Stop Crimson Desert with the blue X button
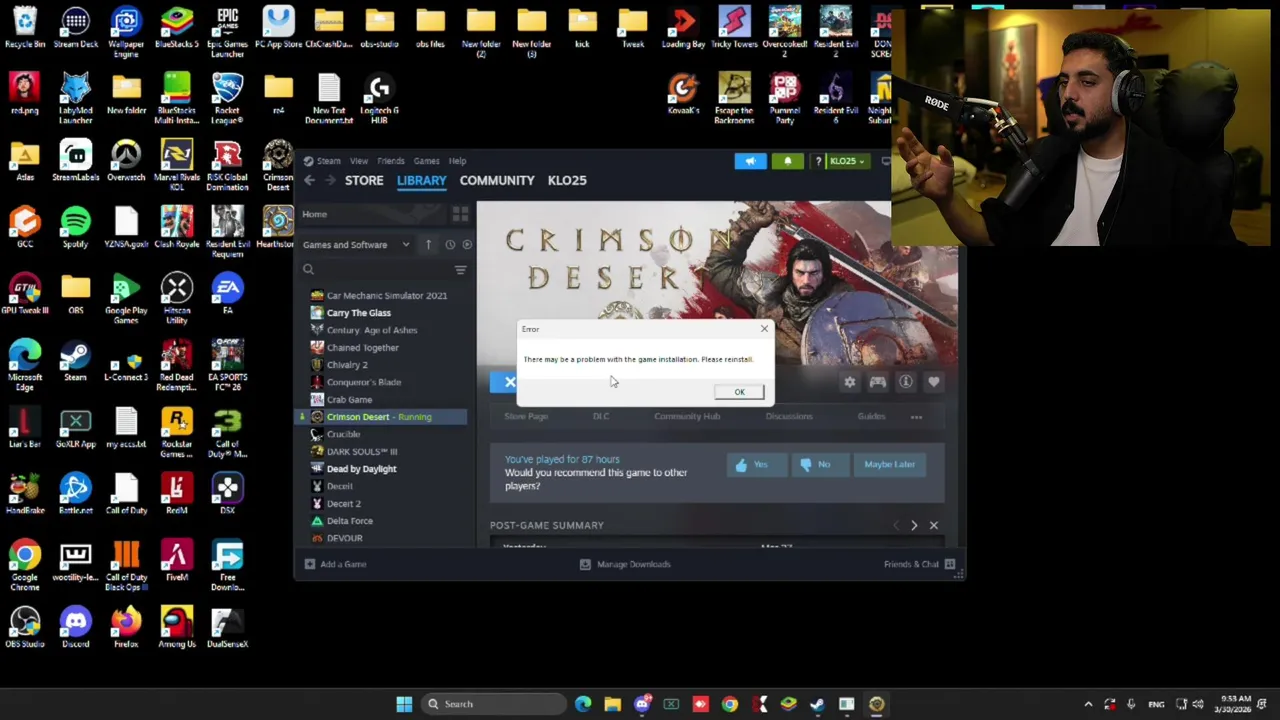Viewport: 1280px width, 720px height. 508,382
